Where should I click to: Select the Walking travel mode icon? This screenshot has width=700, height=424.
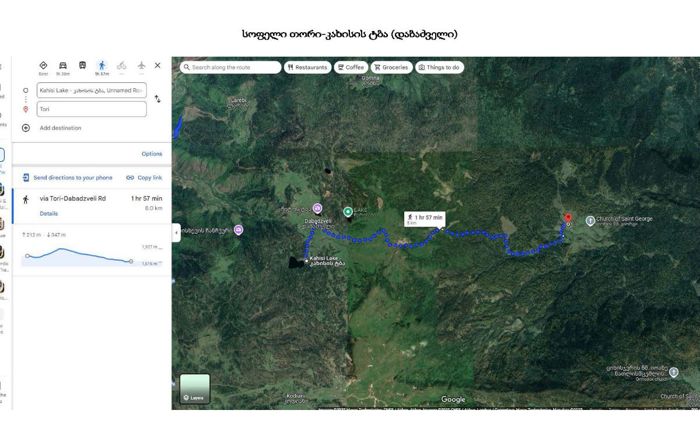point(102,66)
